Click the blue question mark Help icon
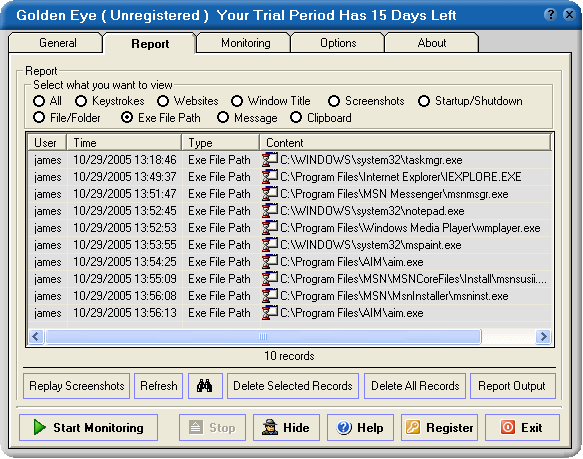Screen dimensions: 583x459 click(x=344, y=427)
